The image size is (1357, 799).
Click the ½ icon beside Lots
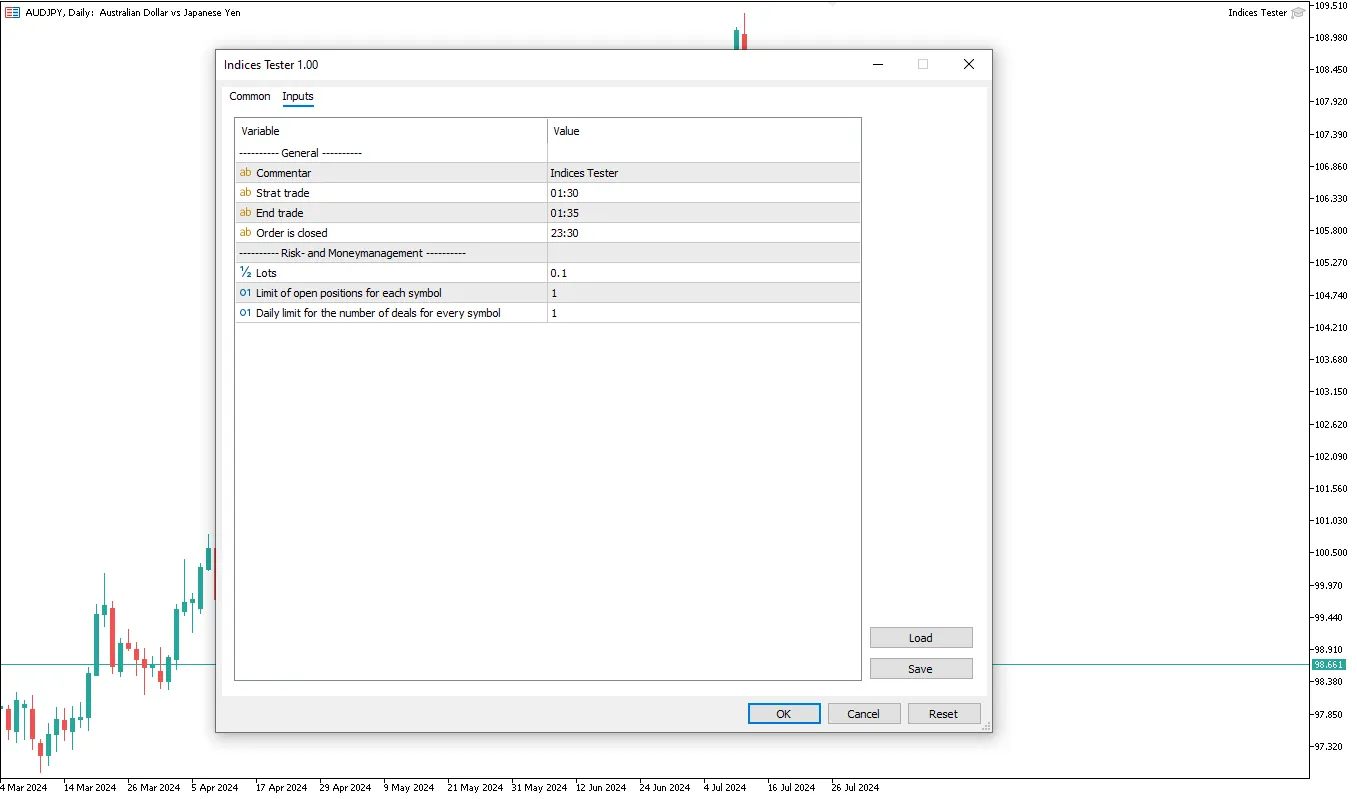pyautogui.click(x=245, y=273)
